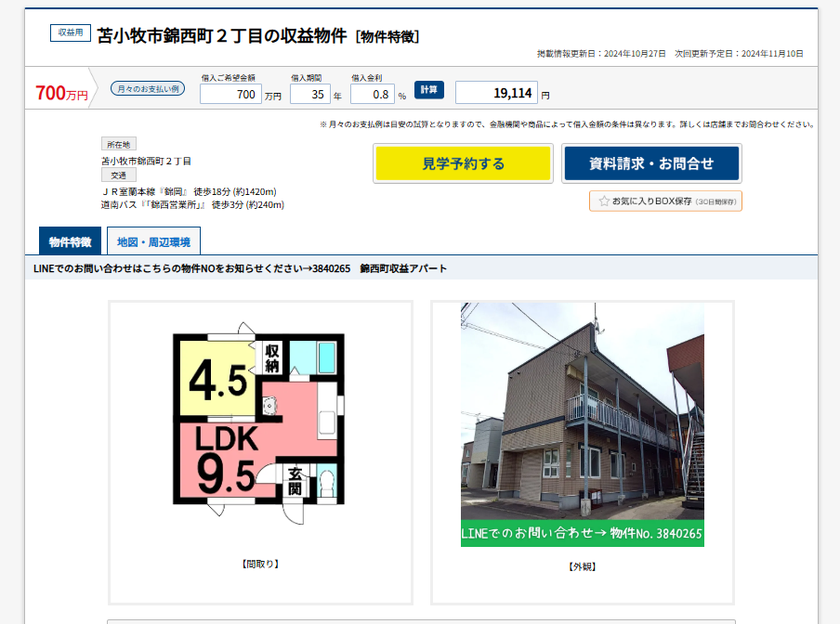Screen dimensions: 840x624
Task: Open 資料請求・お問合せ inquiry form
Action: pos(651,163)
